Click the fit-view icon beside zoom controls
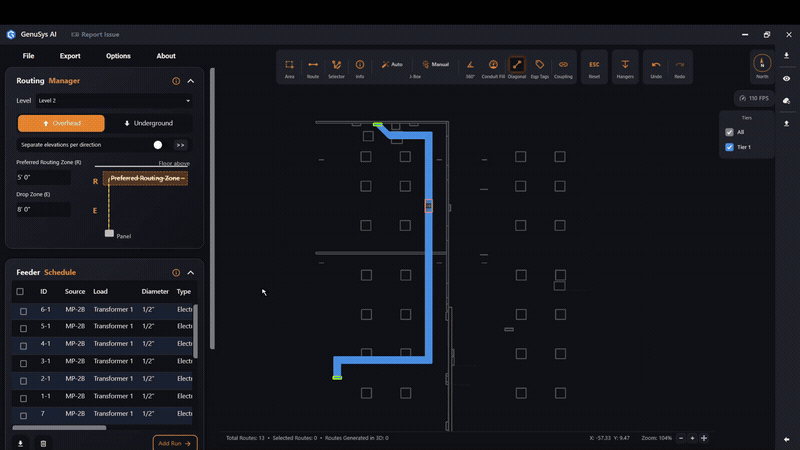The image size is (800, 450). [x=704, y=438]
